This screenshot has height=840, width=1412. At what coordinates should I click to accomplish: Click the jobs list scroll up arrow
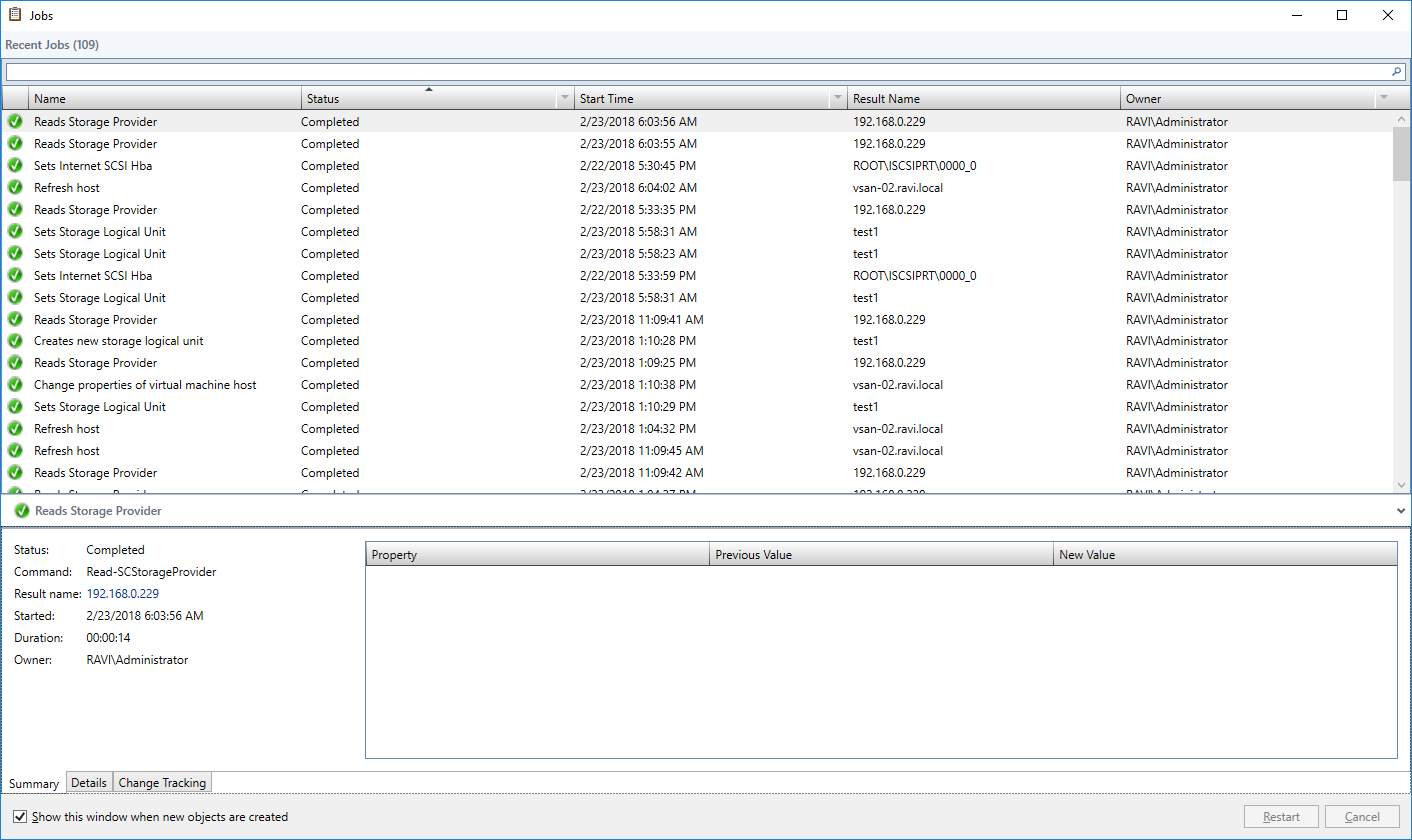tap(1401, 119)
